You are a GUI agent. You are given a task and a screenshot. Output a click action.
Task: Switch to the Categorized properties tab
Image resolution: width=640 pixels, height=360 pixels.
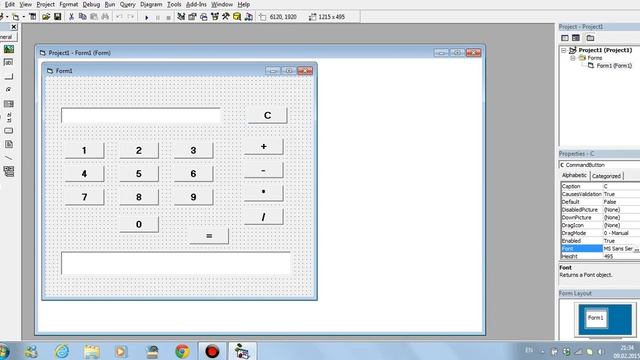pyautogui.click(x=606, y=176)
